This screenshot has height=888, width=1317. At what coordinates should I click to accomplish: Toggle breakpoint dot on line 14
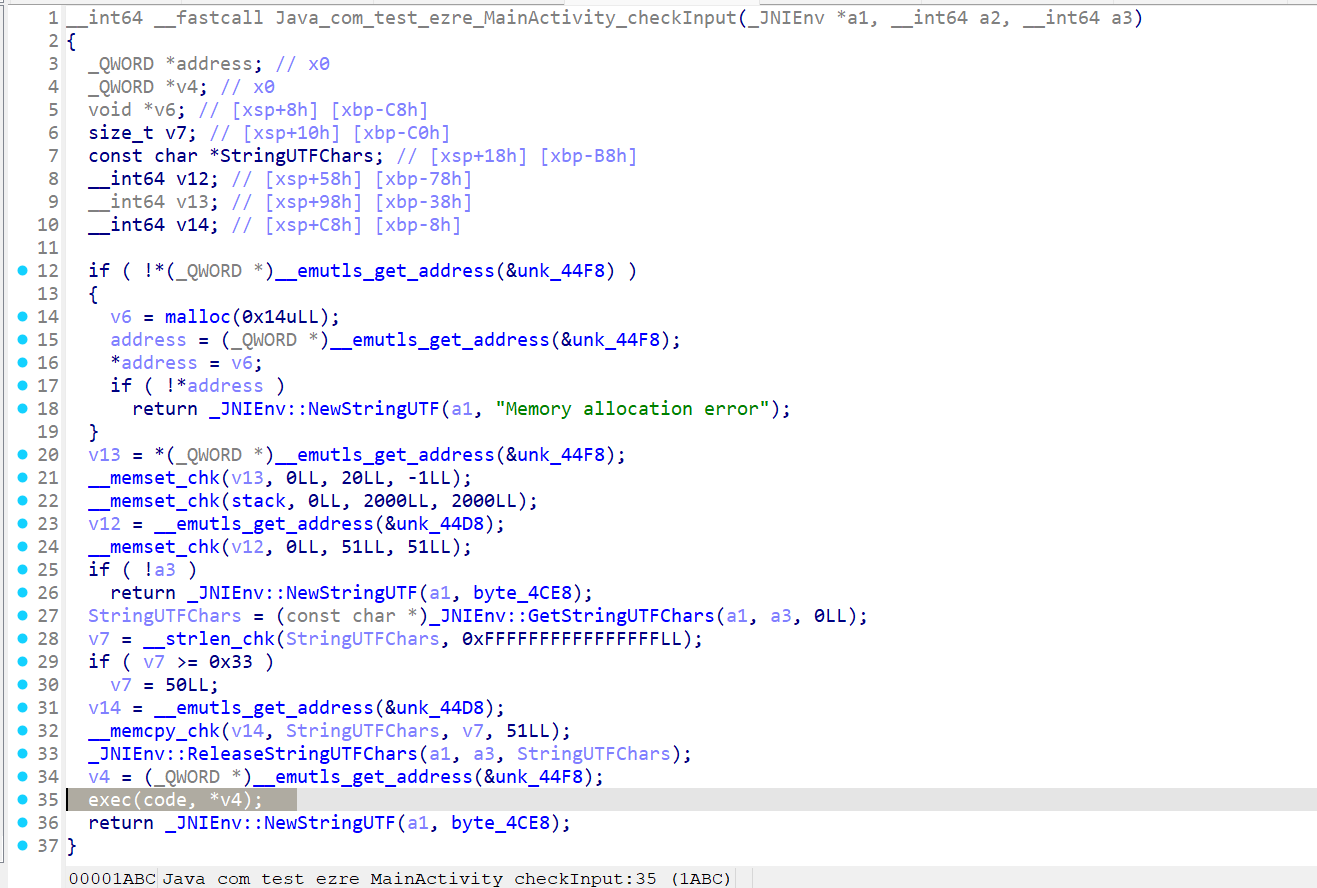coord(22,317)
